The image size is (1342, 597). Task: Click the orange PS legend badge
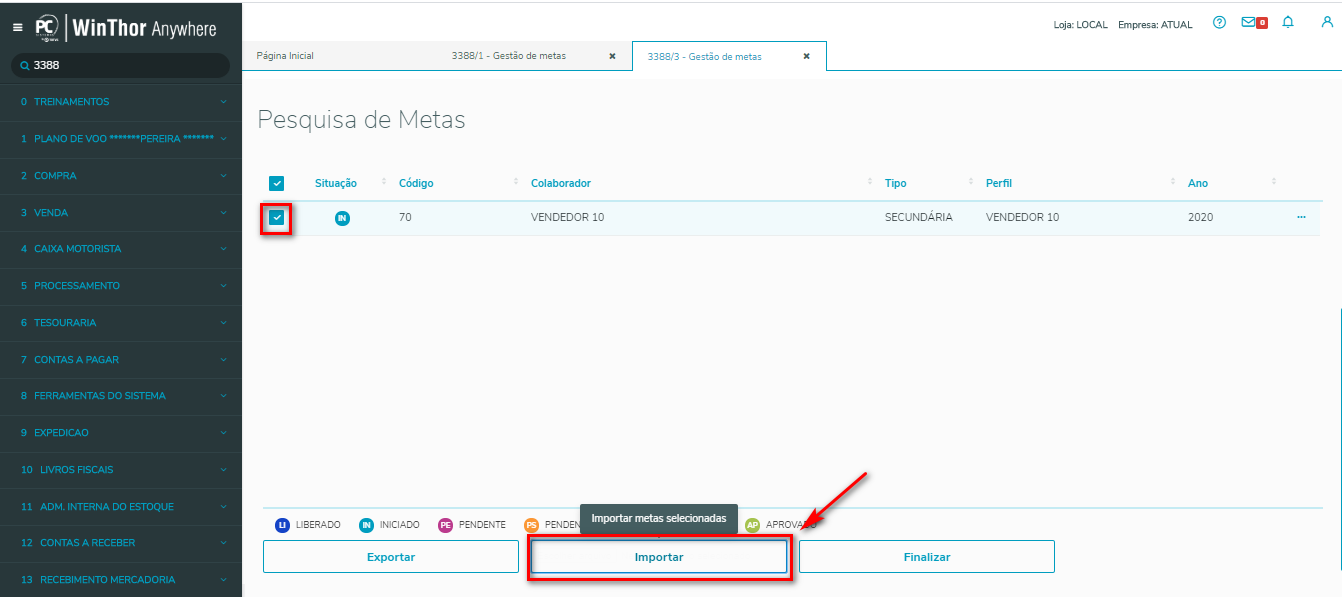pyautogui.click(x=531, y=525)
